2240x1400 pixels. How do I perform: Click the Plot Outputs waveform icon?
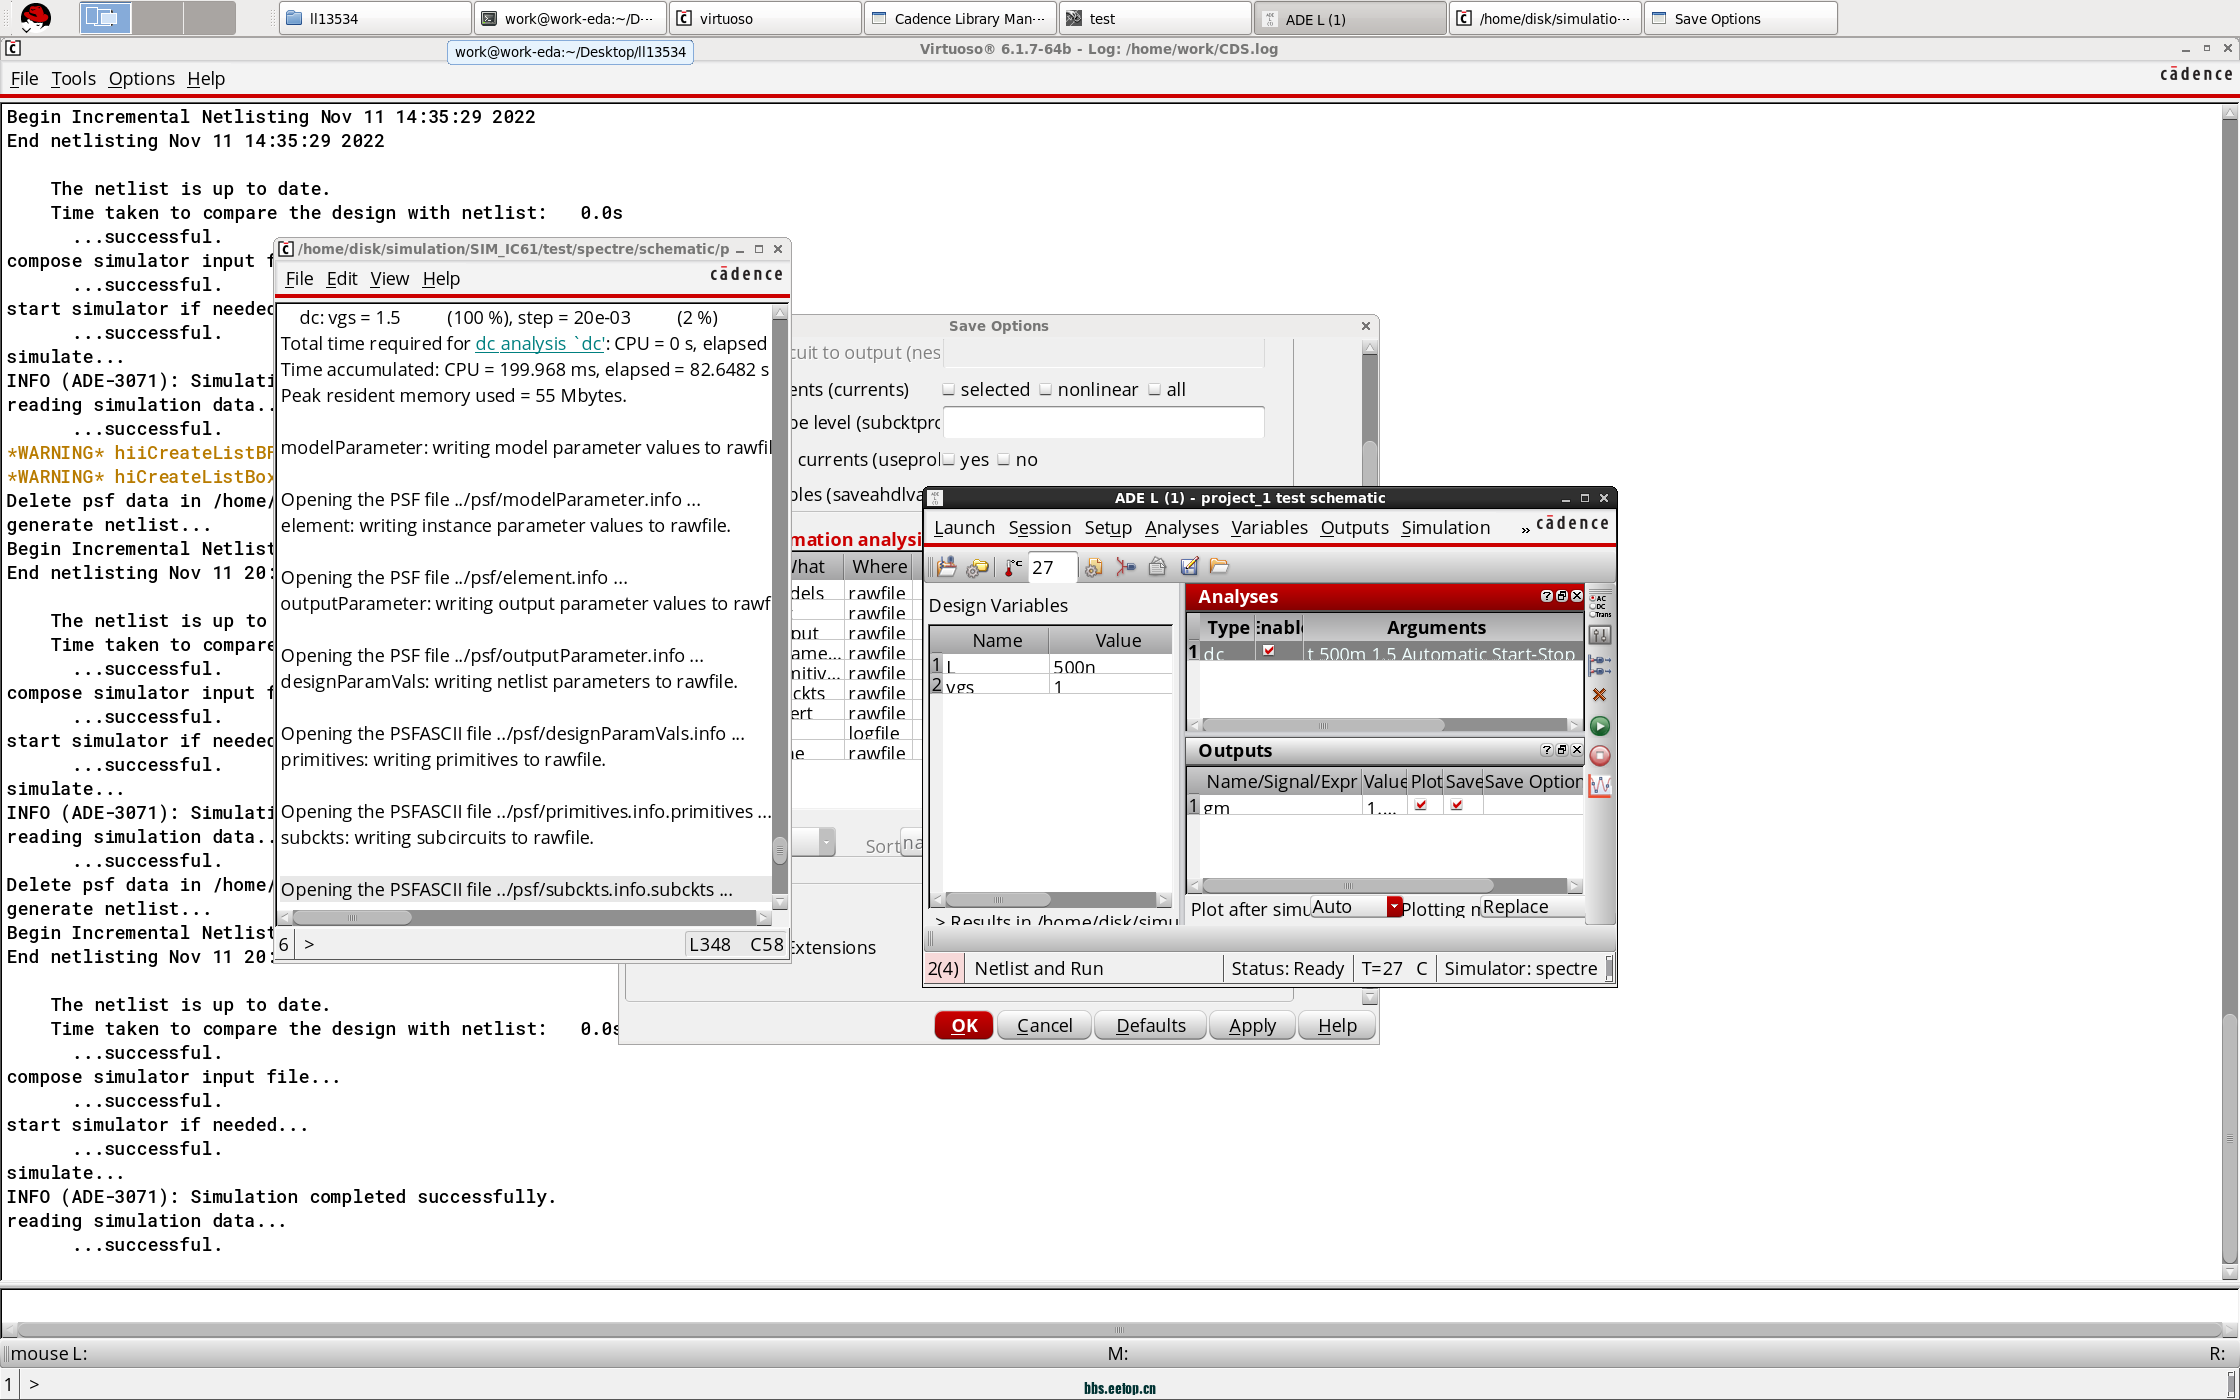pos(1600,786)
